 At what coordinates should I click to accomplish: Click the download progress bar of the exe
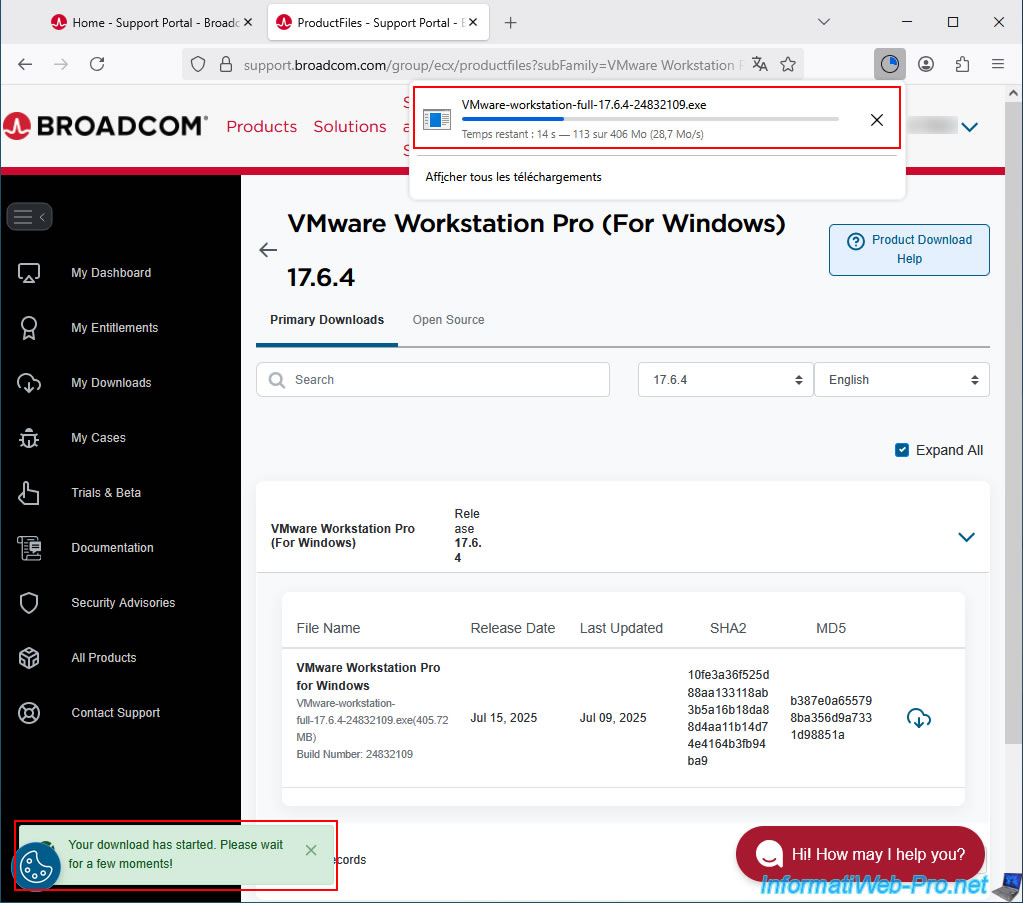point(650,119)
